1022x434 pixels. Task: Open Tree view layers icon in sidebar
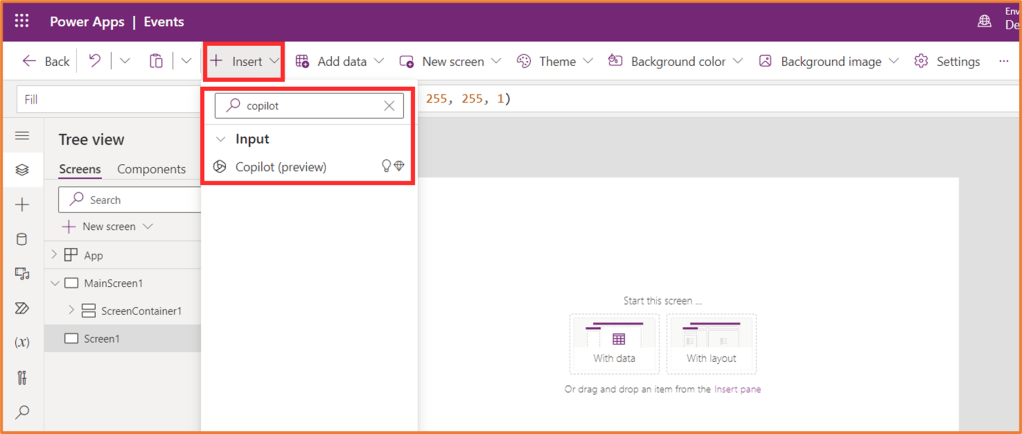pyautogui.click(x=22, y=170)
